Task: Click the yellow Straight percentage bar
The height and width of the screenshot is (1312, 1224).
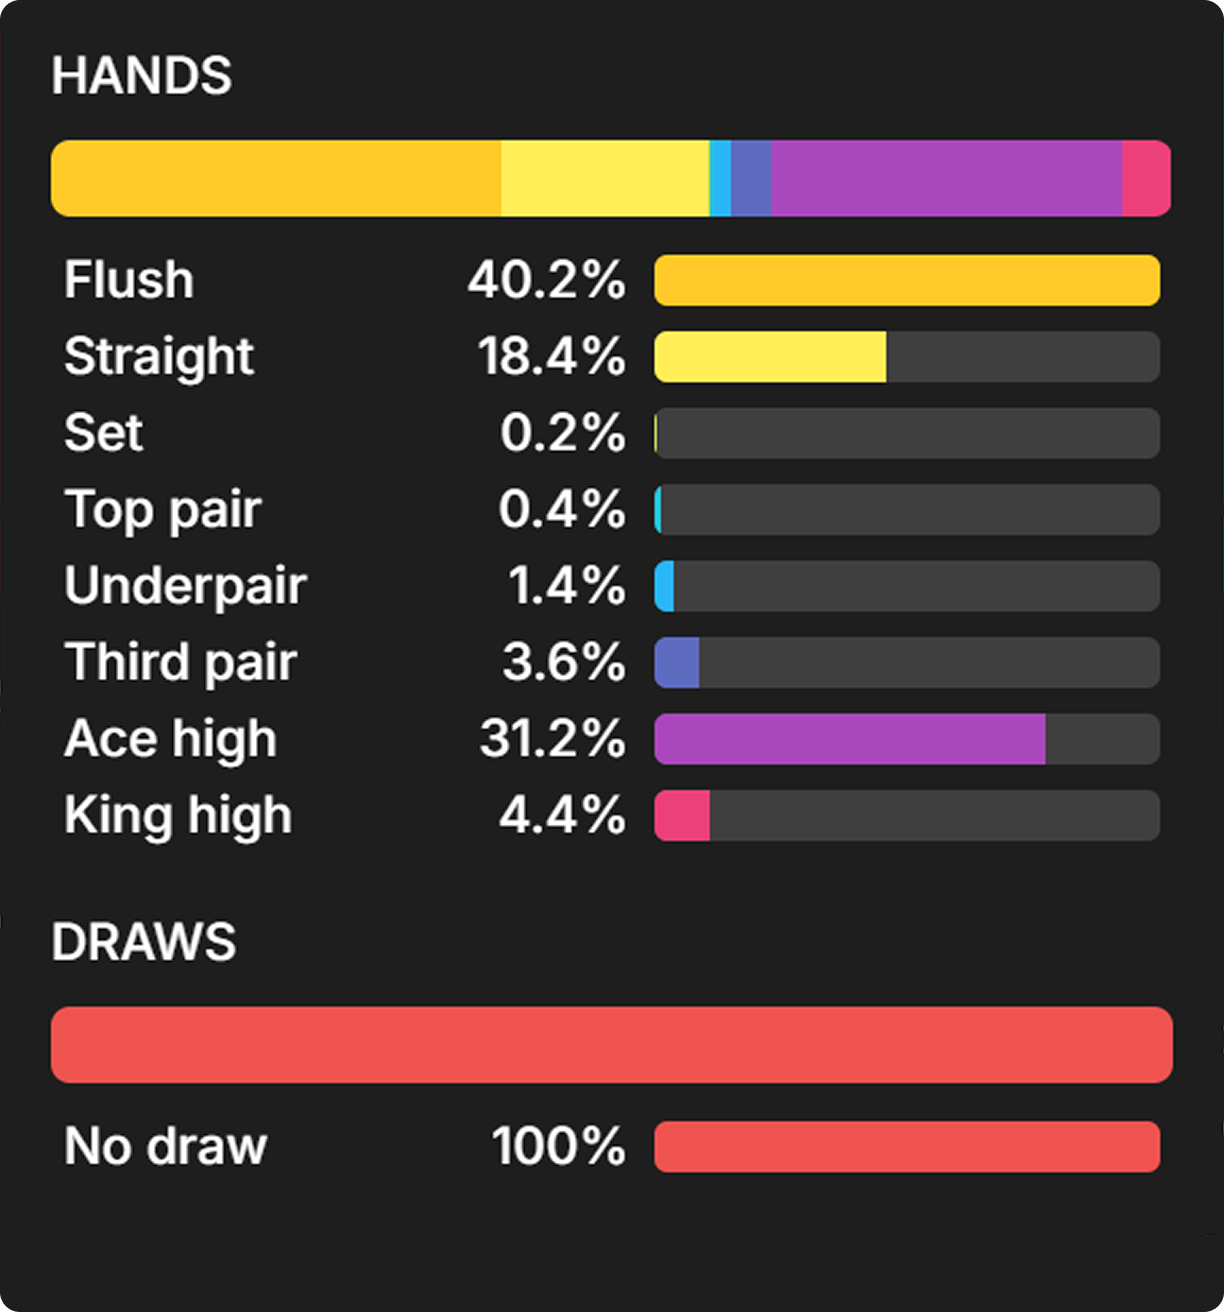Action: pos(770,357)
